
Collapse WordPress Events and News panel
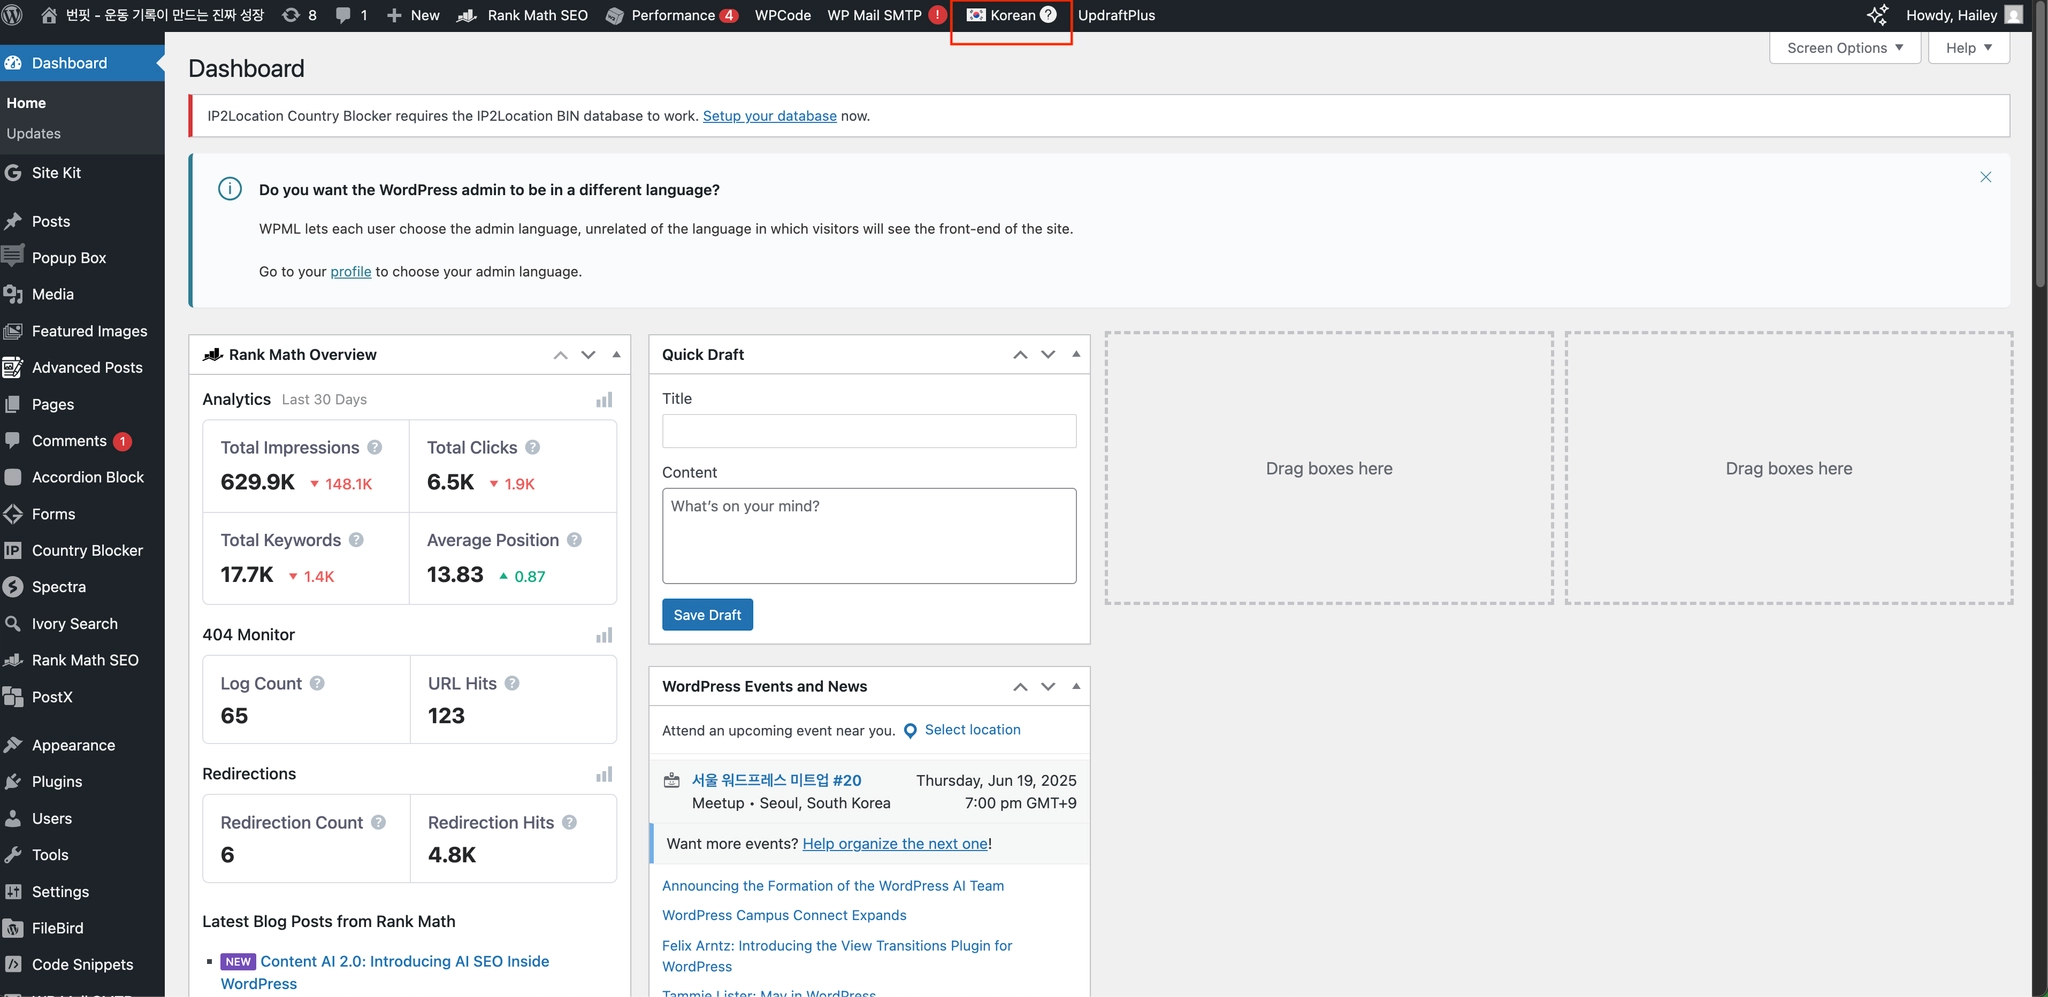[x=1076, y=687]
